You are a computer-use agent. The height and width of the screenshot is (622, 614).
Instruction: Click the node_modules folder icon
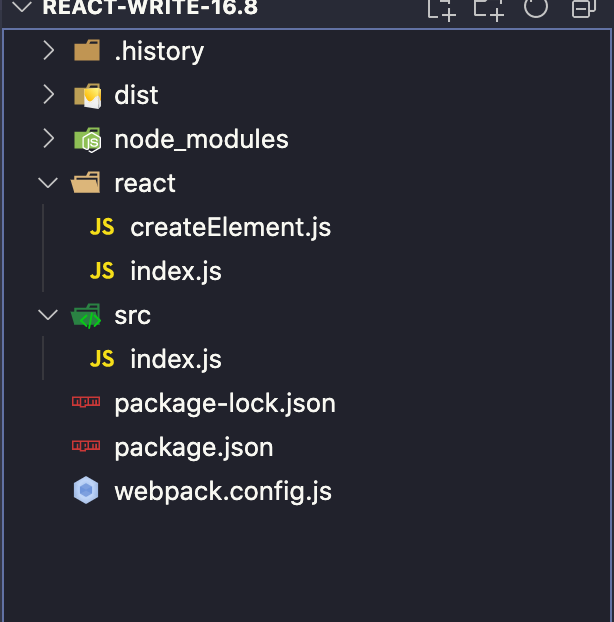click(x=87, y=140)
